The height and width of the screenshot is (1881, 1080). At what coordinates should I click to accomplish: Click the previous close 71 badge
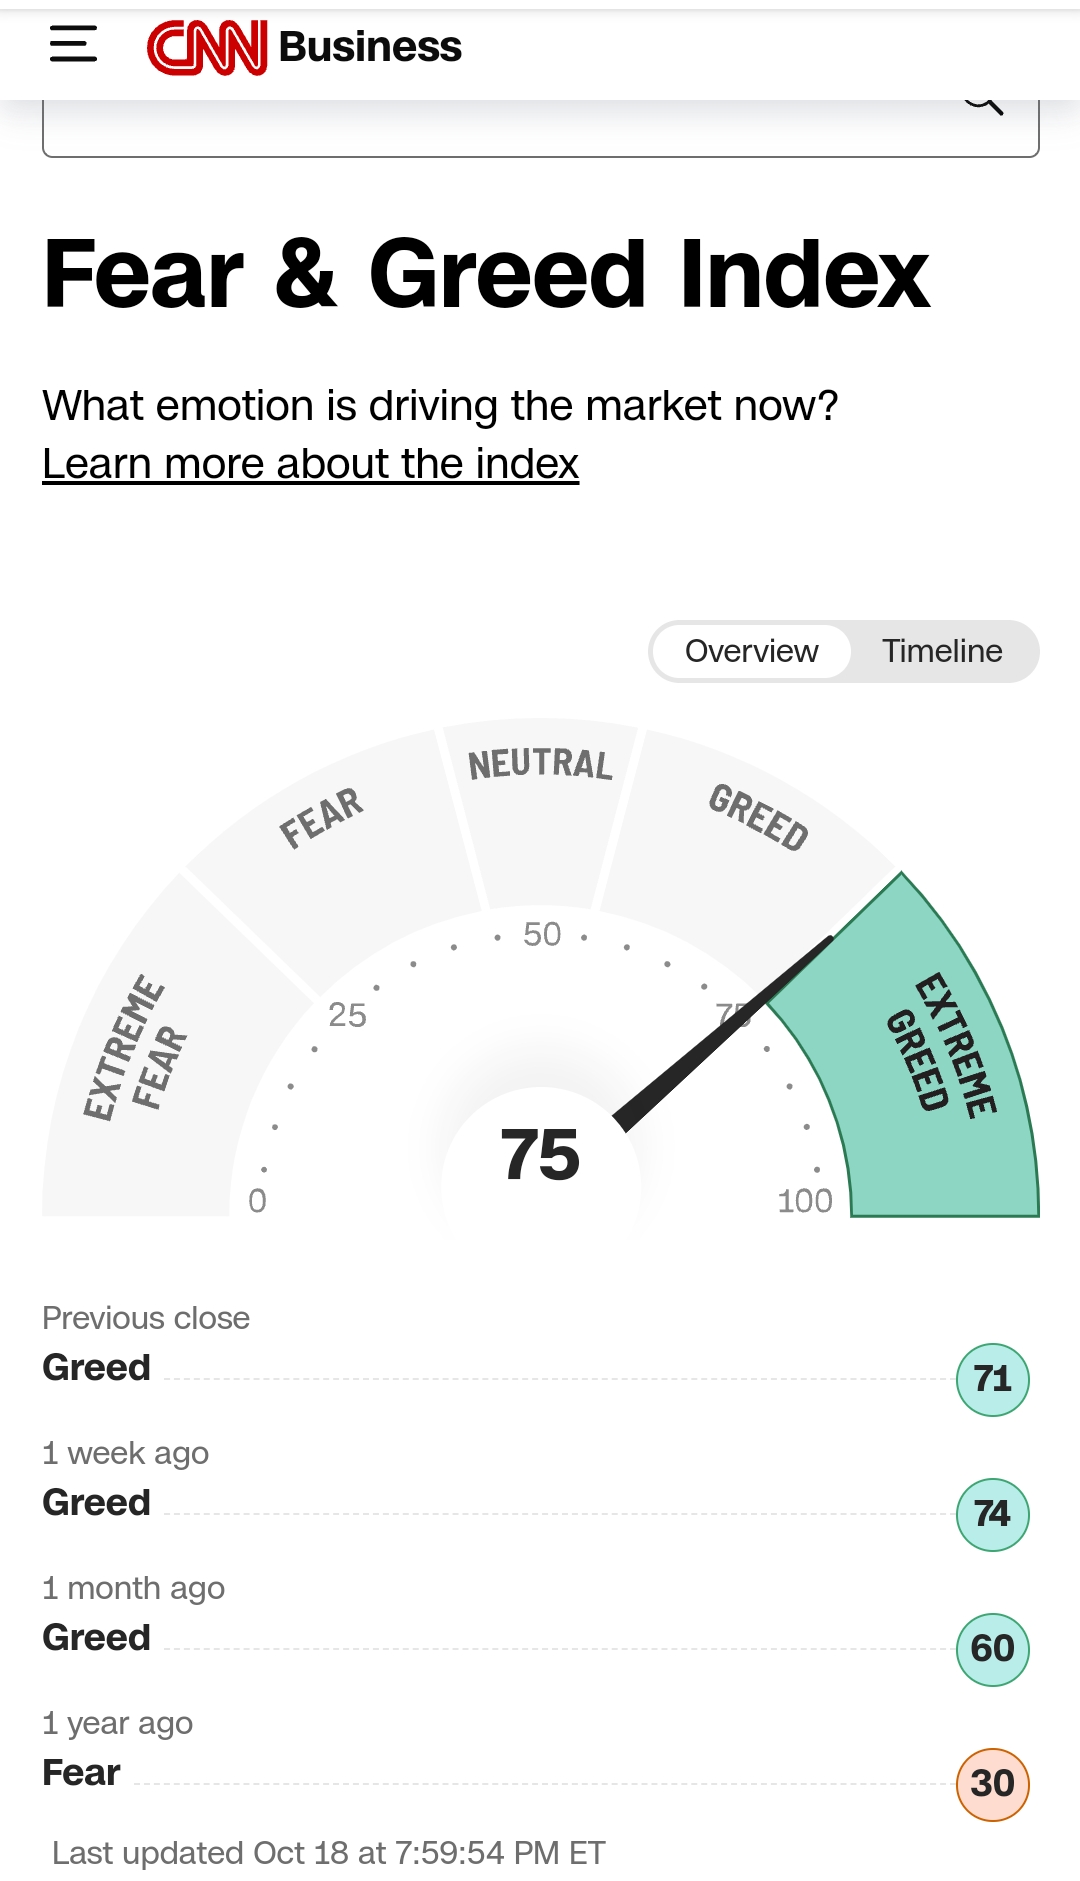pos(992,1379)
